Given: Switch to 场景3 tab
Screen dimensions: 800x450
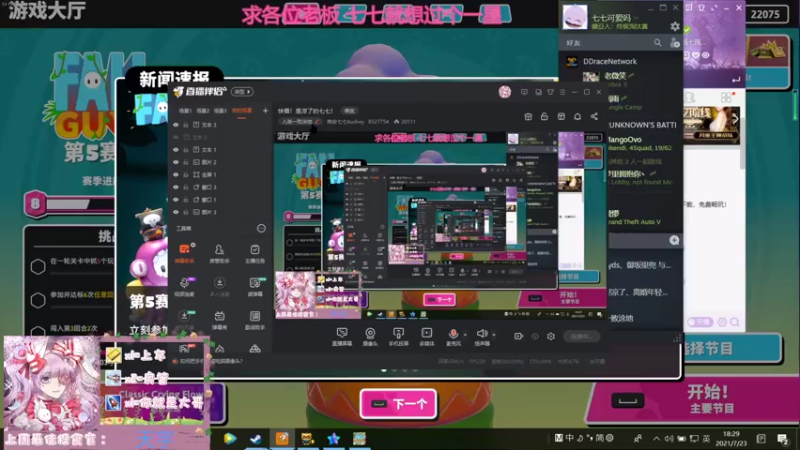Looking at the screenshot, I should pyautogui.click(x=220, y=111).
